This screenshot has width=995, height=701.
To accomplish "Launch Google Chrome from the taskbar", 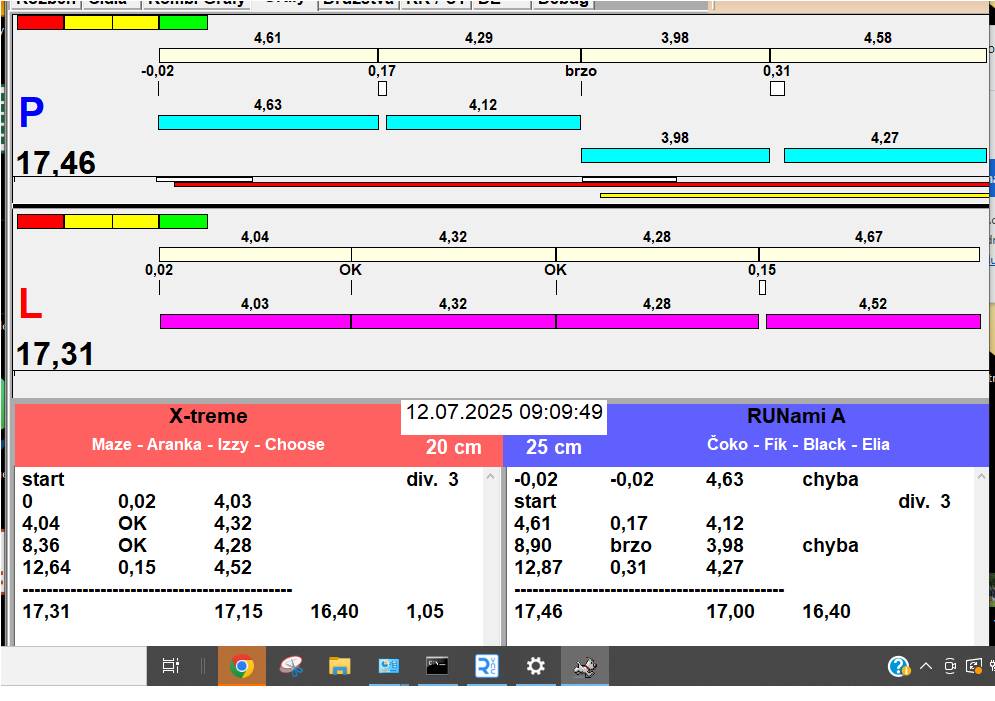I will coord(242,666).
